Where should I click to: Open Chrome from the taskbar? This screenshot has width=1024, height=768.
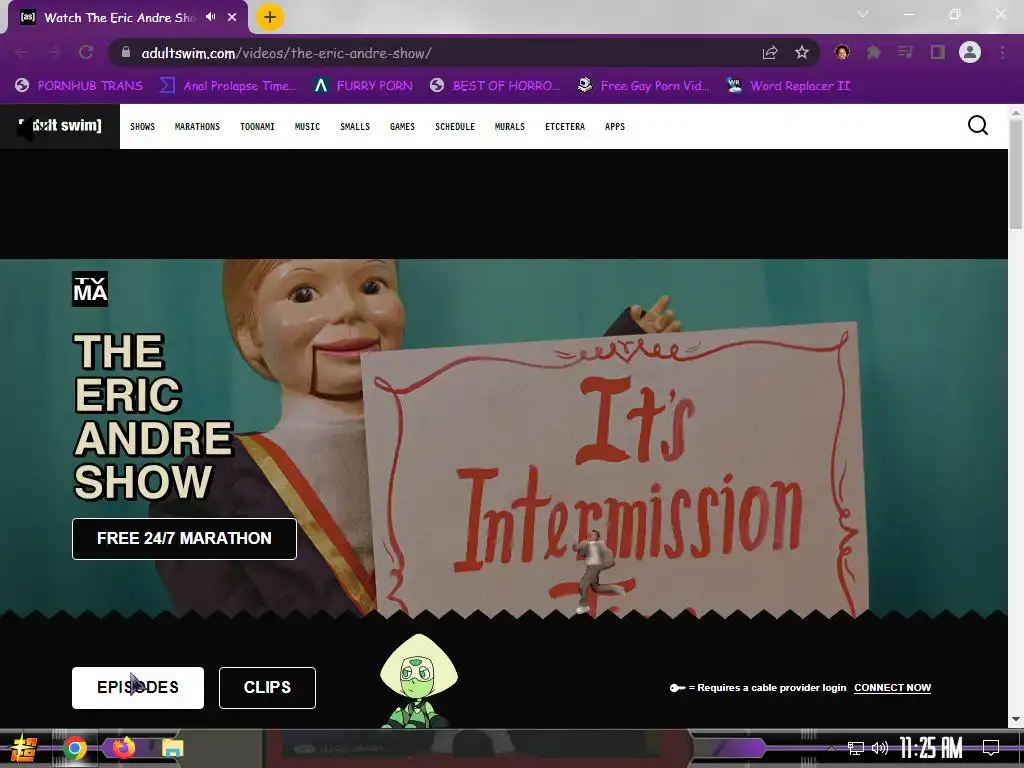coord(75,748)
